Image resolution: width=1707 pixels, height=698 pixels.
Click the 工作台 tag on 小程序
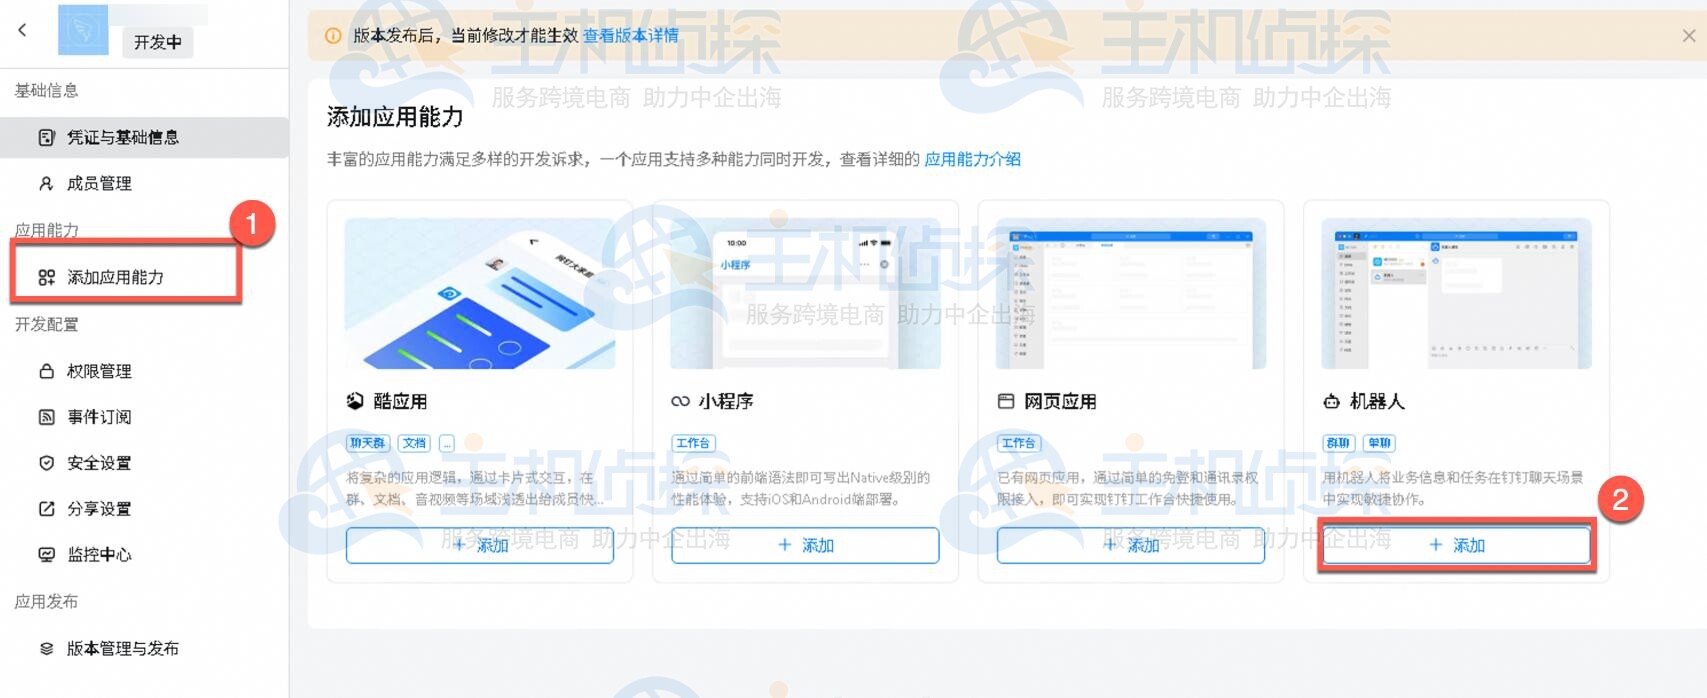click(x=693, y=443)
